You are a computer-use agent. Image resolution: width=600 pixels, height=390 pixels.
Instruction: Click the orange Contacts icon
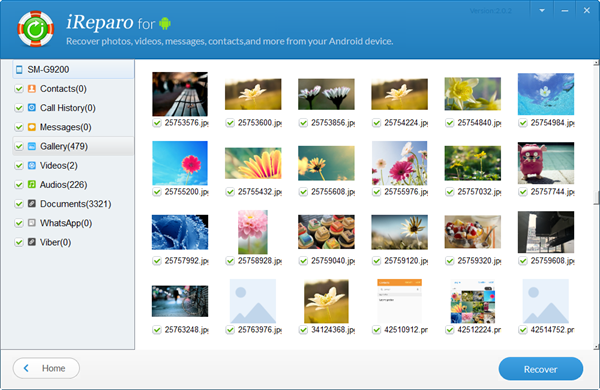32,88
